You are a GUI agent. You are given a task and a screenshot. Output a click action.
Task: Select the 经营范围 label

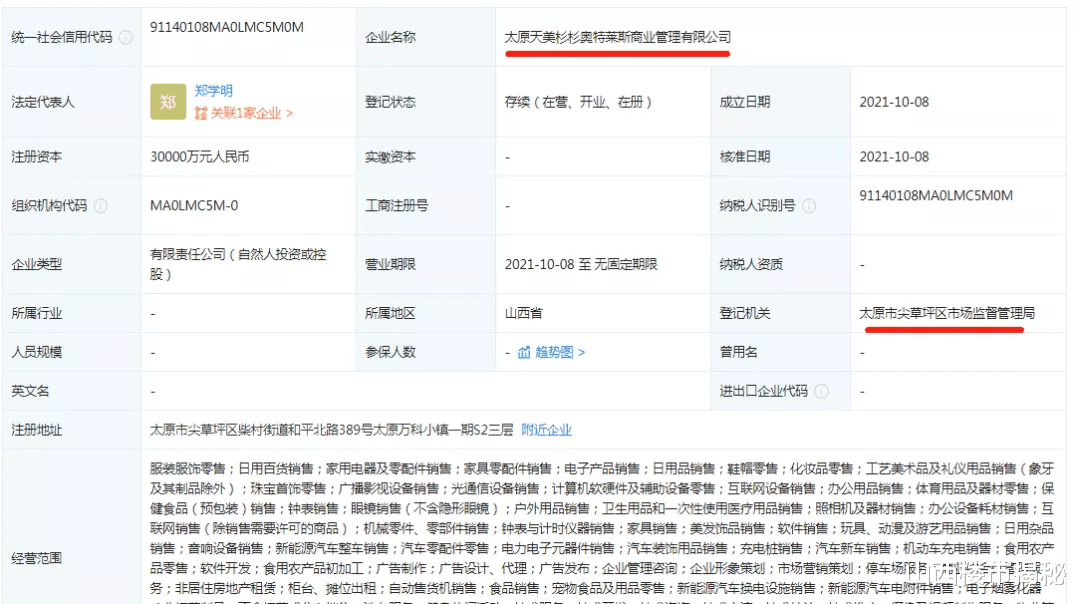pyautogui.click(x=37, y=558)
